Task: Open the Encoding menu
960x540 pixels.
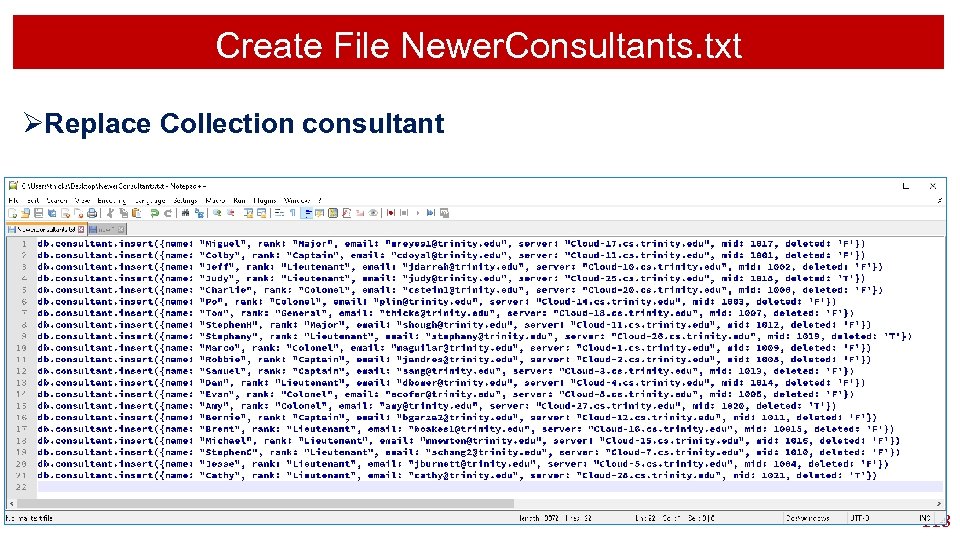Action: pyautogui.click(x=111, y=200)
